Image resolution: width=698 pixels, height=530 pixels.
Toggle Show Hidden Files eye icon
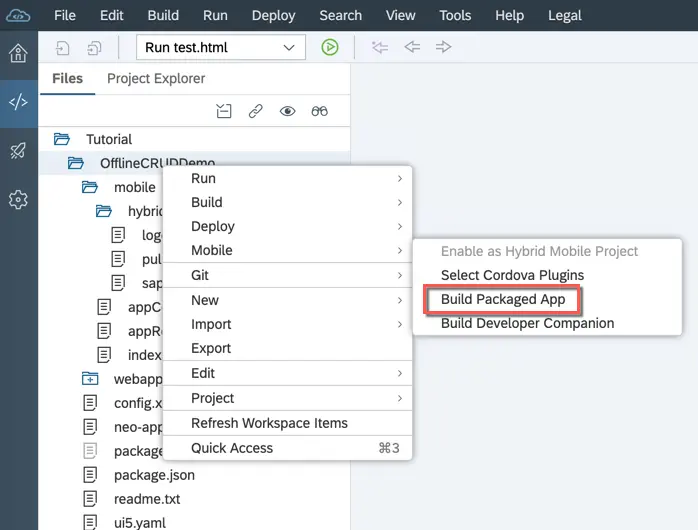point(288,111)
